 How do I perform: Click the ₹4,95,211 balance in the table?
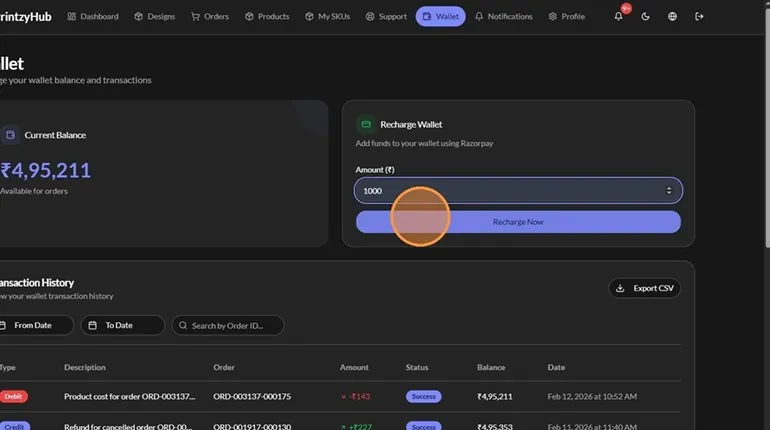[495, 397]
